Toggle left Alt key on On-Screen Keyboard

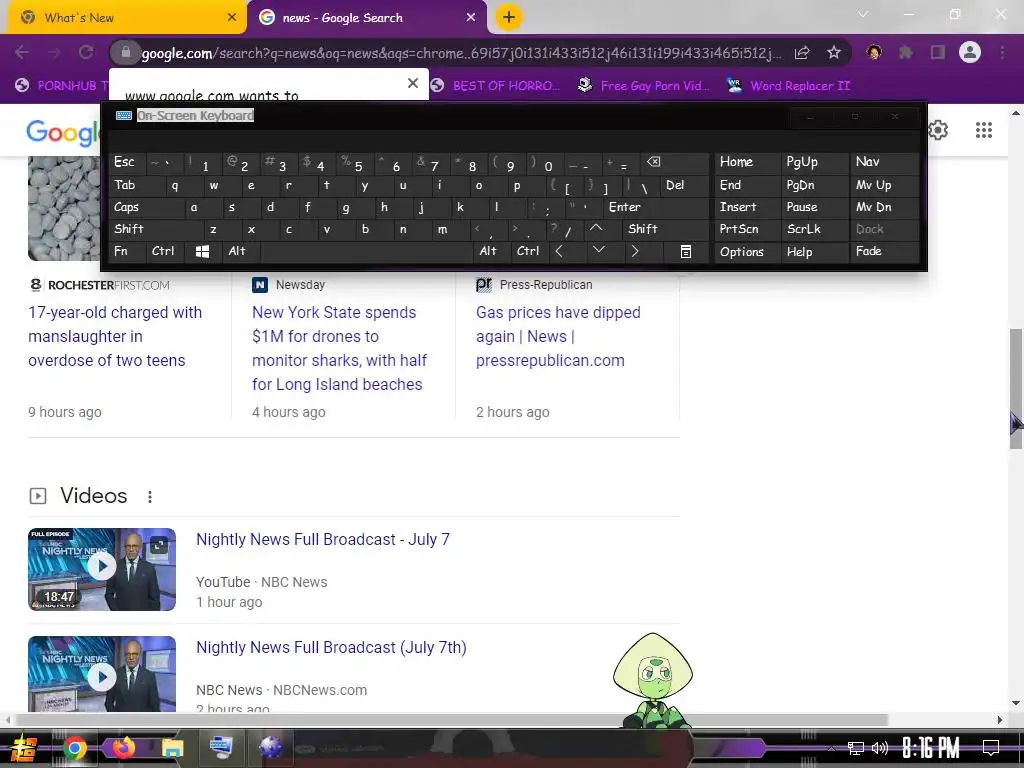point(240,251)
